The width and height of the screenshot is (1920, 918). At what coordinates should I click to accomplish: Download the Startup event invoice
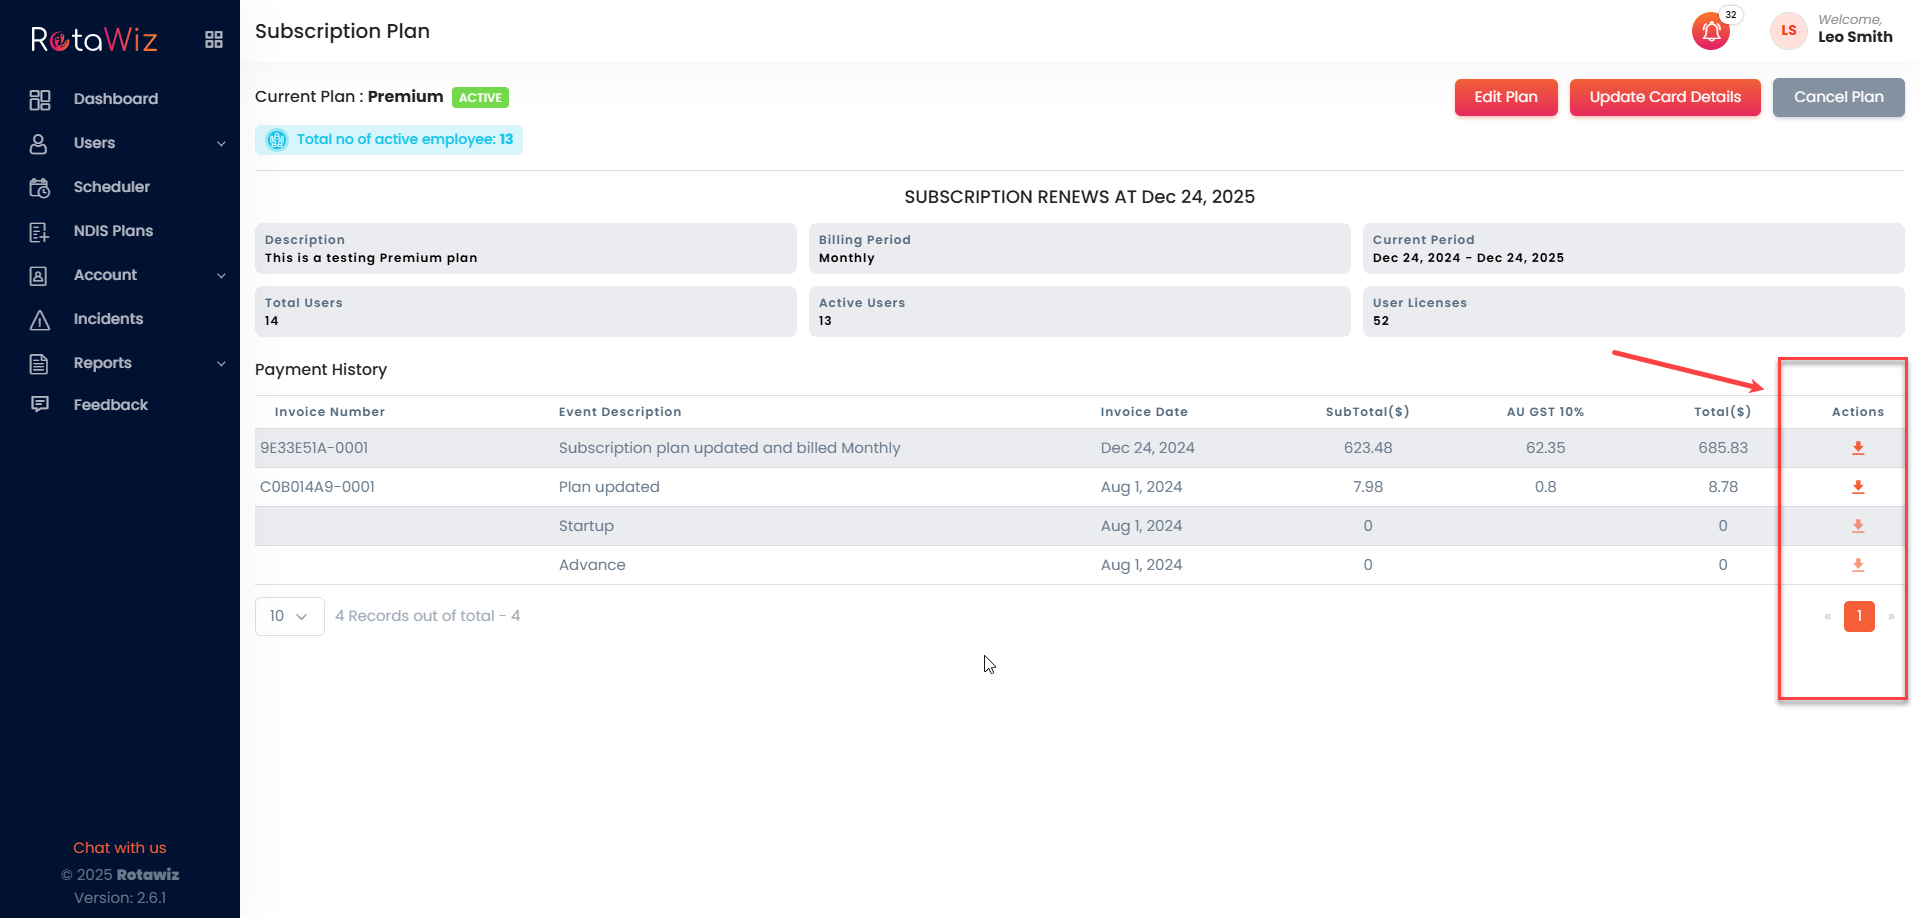point(1857,526)
